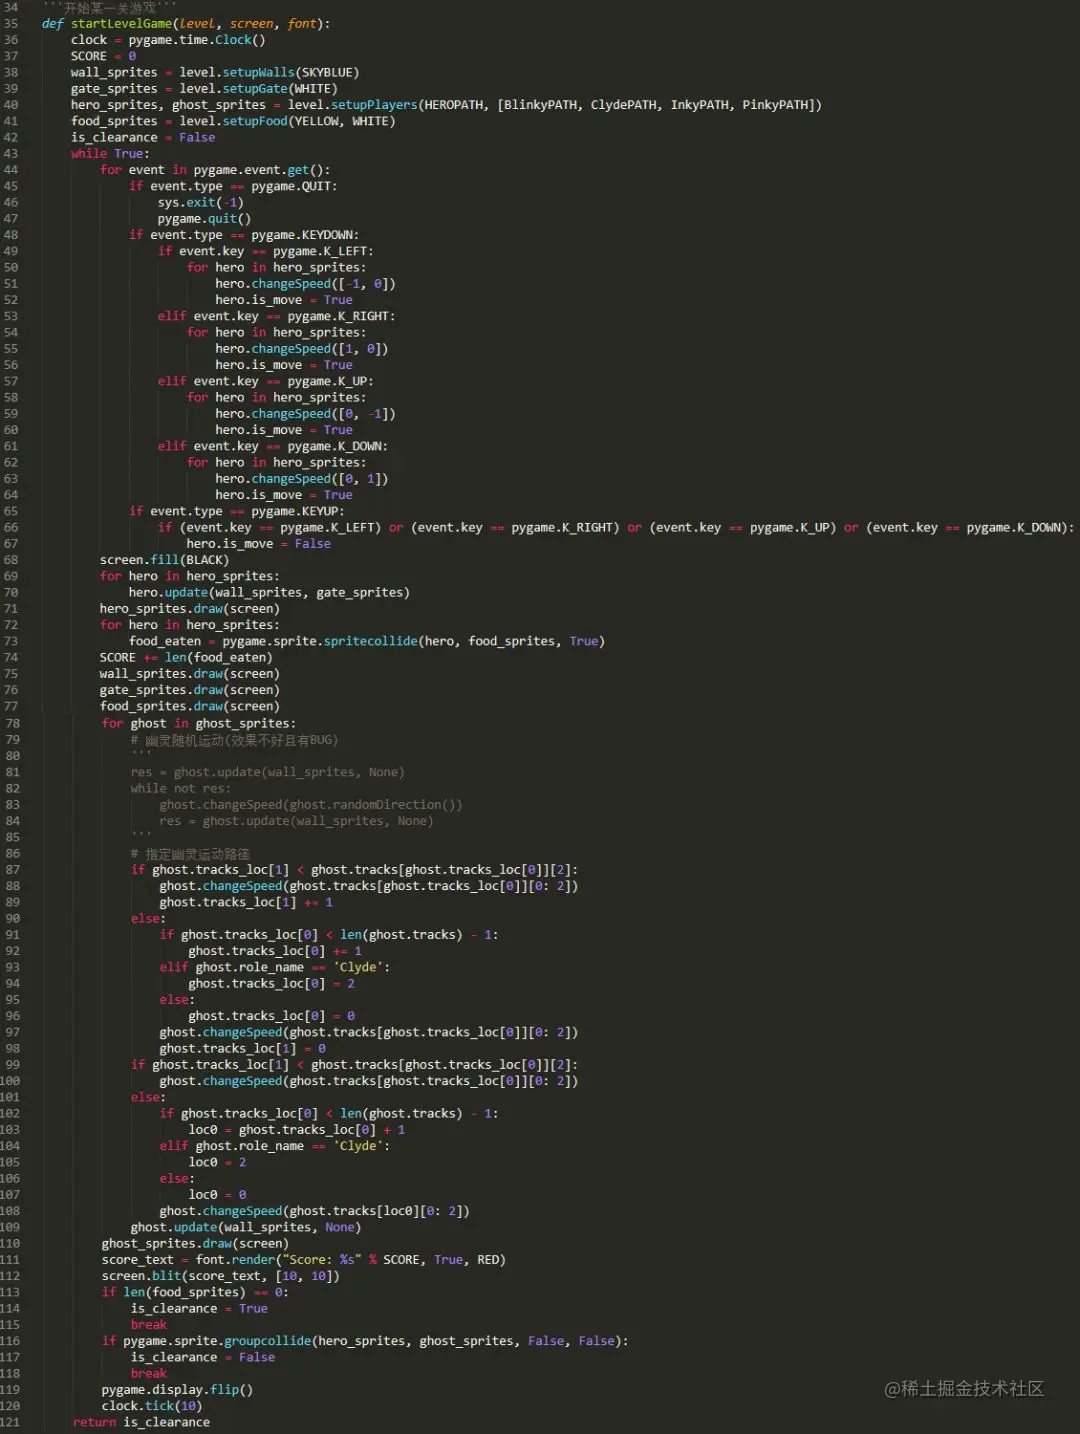Click line number 121 in the gutter

(x=10, y=1422)
